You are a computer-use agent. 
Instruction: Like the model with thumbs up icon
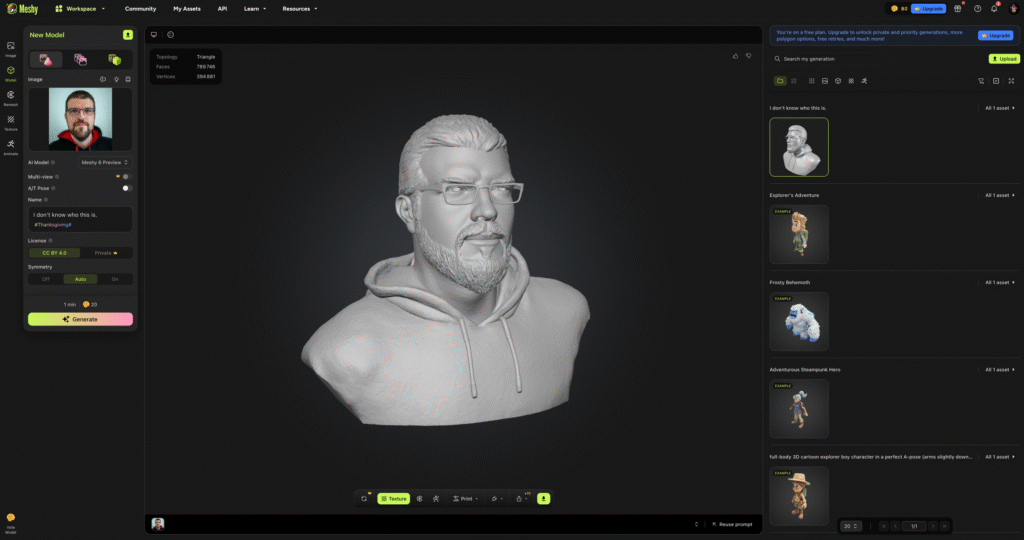pos(736,56)
